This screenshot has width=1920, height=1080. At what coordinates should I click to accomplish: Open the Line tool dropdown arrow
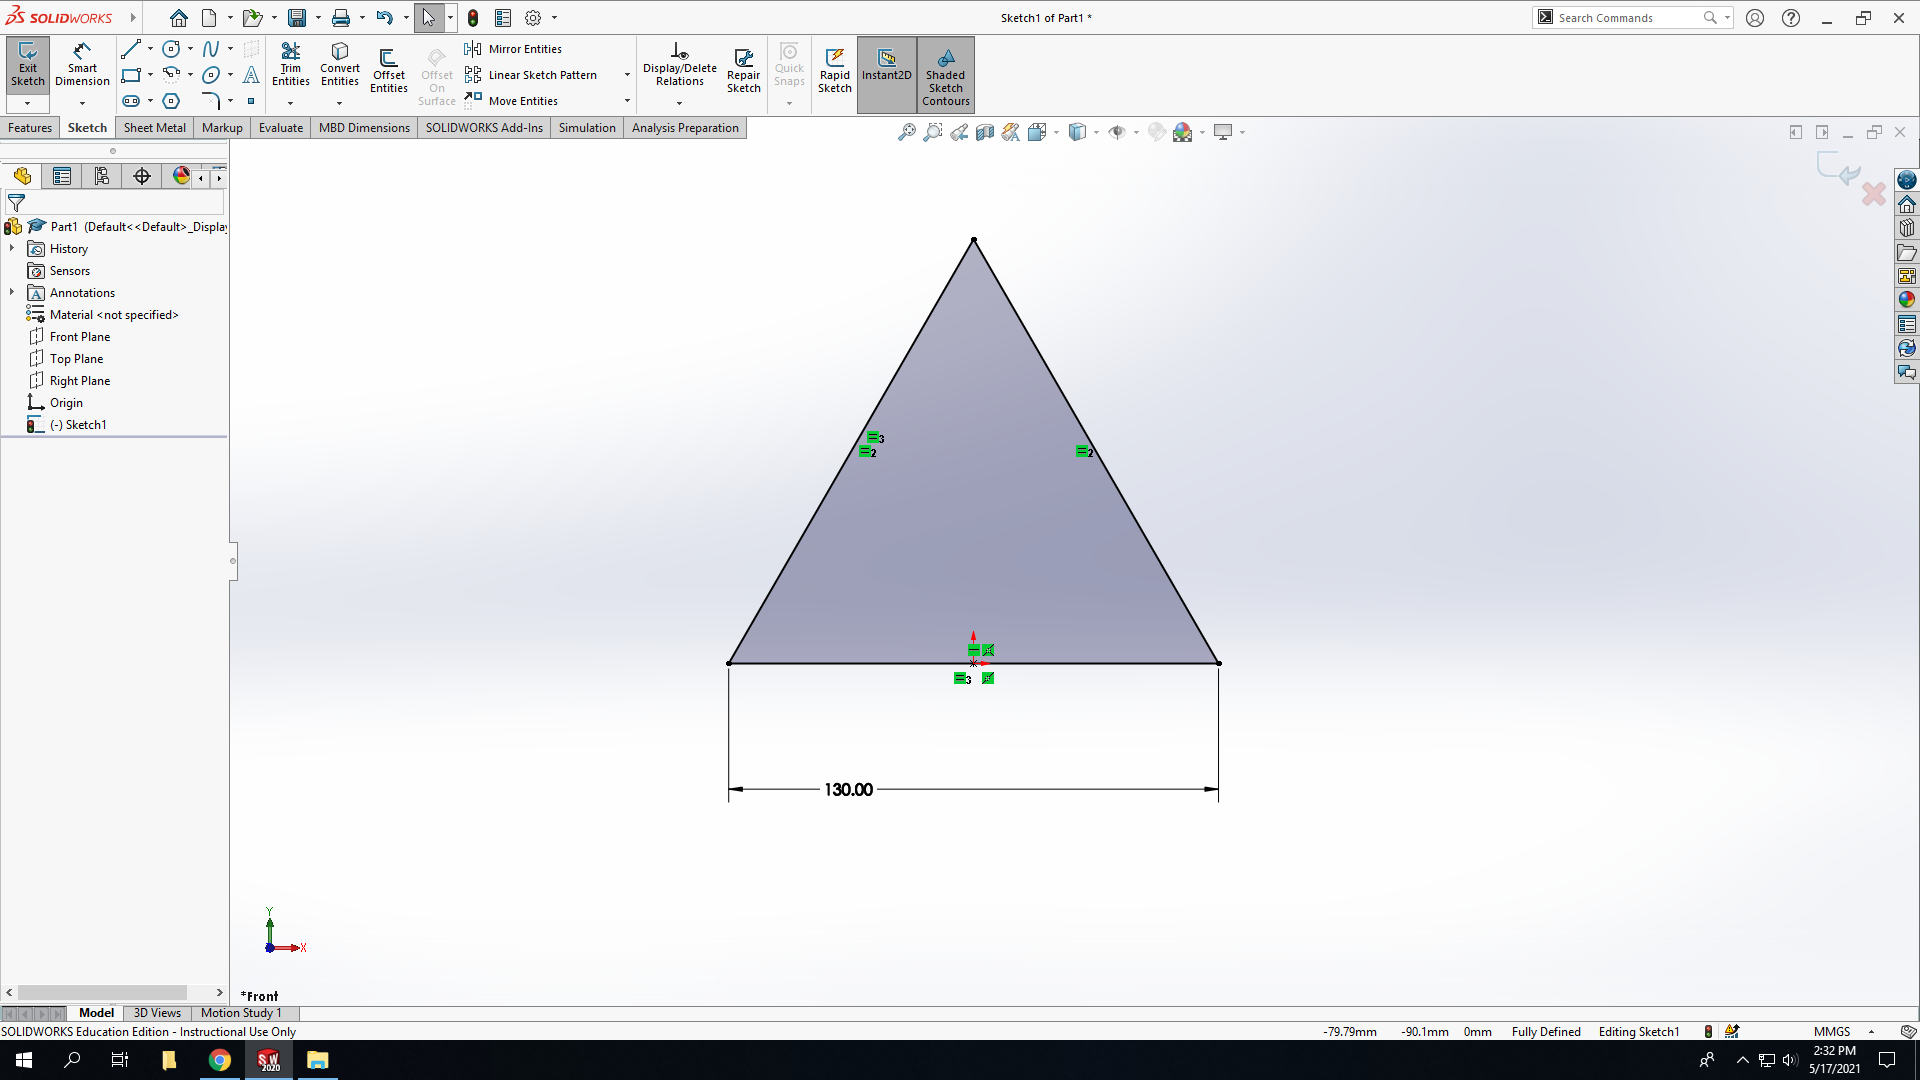pos(150,49)
